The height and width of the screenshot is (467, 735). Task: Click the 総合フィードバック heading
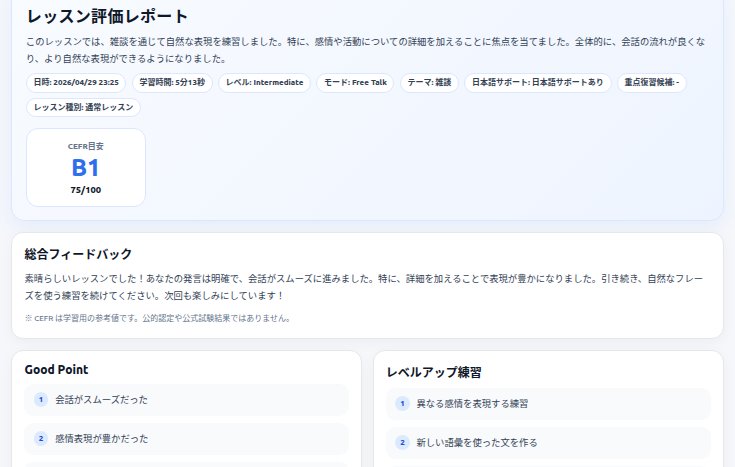pyautogui.click(x=78, y=254)
